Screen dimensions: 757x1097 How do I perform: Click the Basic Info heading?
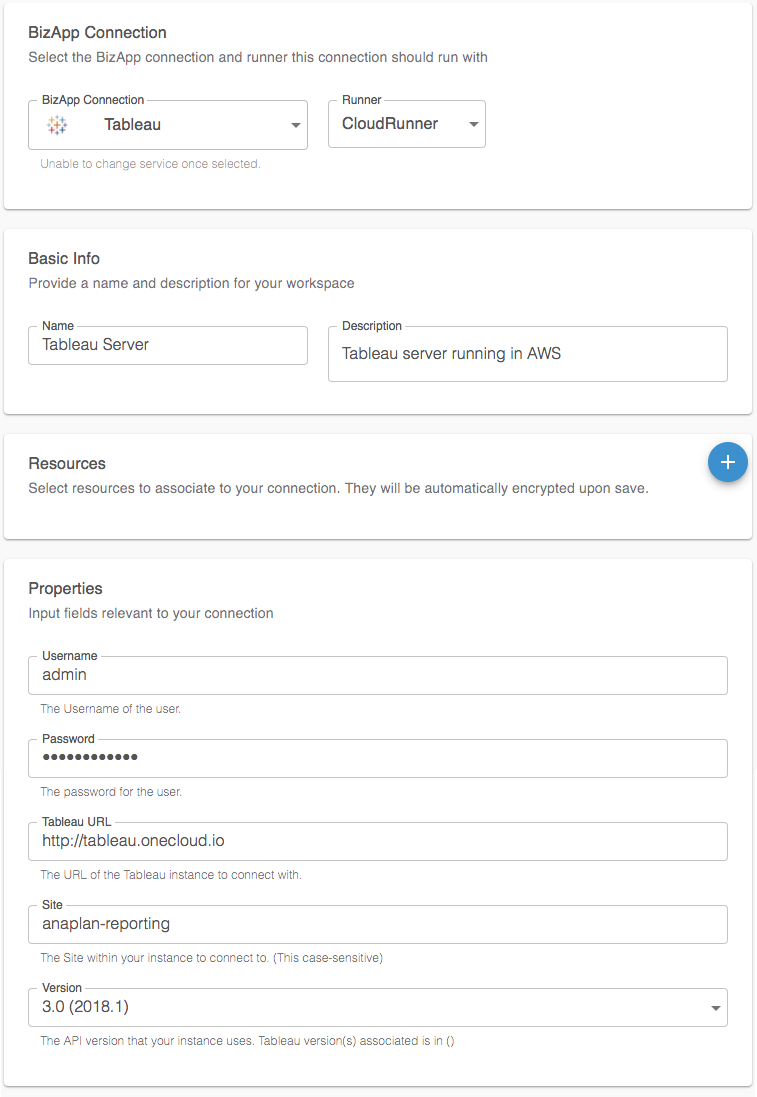(64, 259)
